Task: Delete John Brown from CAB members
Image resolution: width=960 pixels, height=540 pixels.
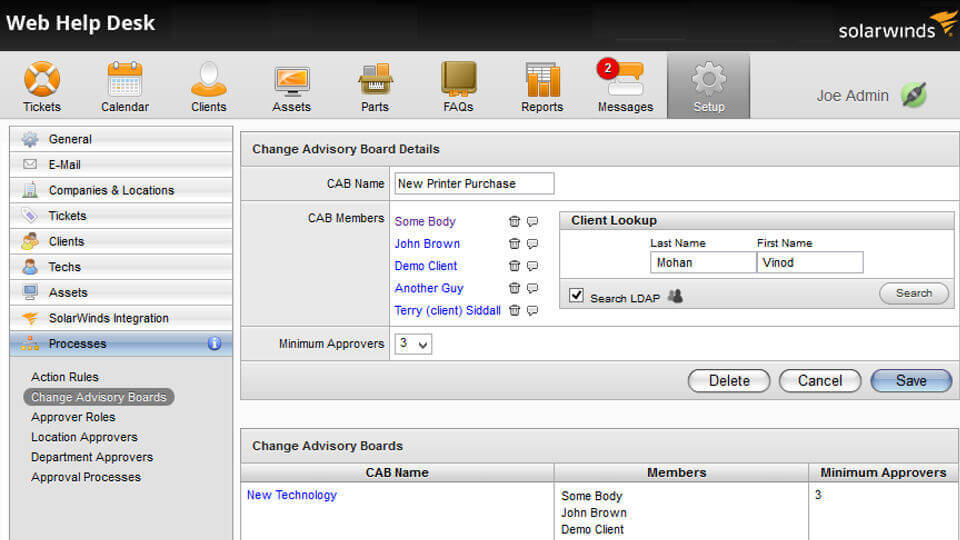Action: (x=514, y=244)
